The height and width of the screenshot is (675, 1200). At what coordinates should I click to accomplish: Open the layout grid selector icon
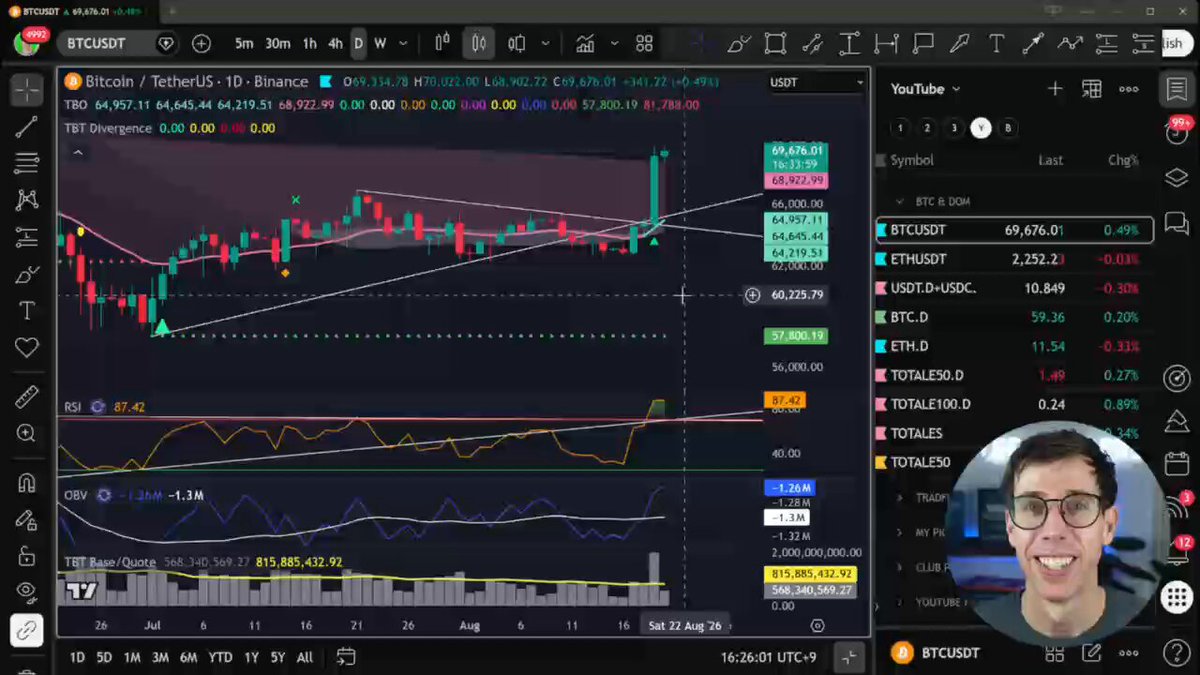pos(644,44)
